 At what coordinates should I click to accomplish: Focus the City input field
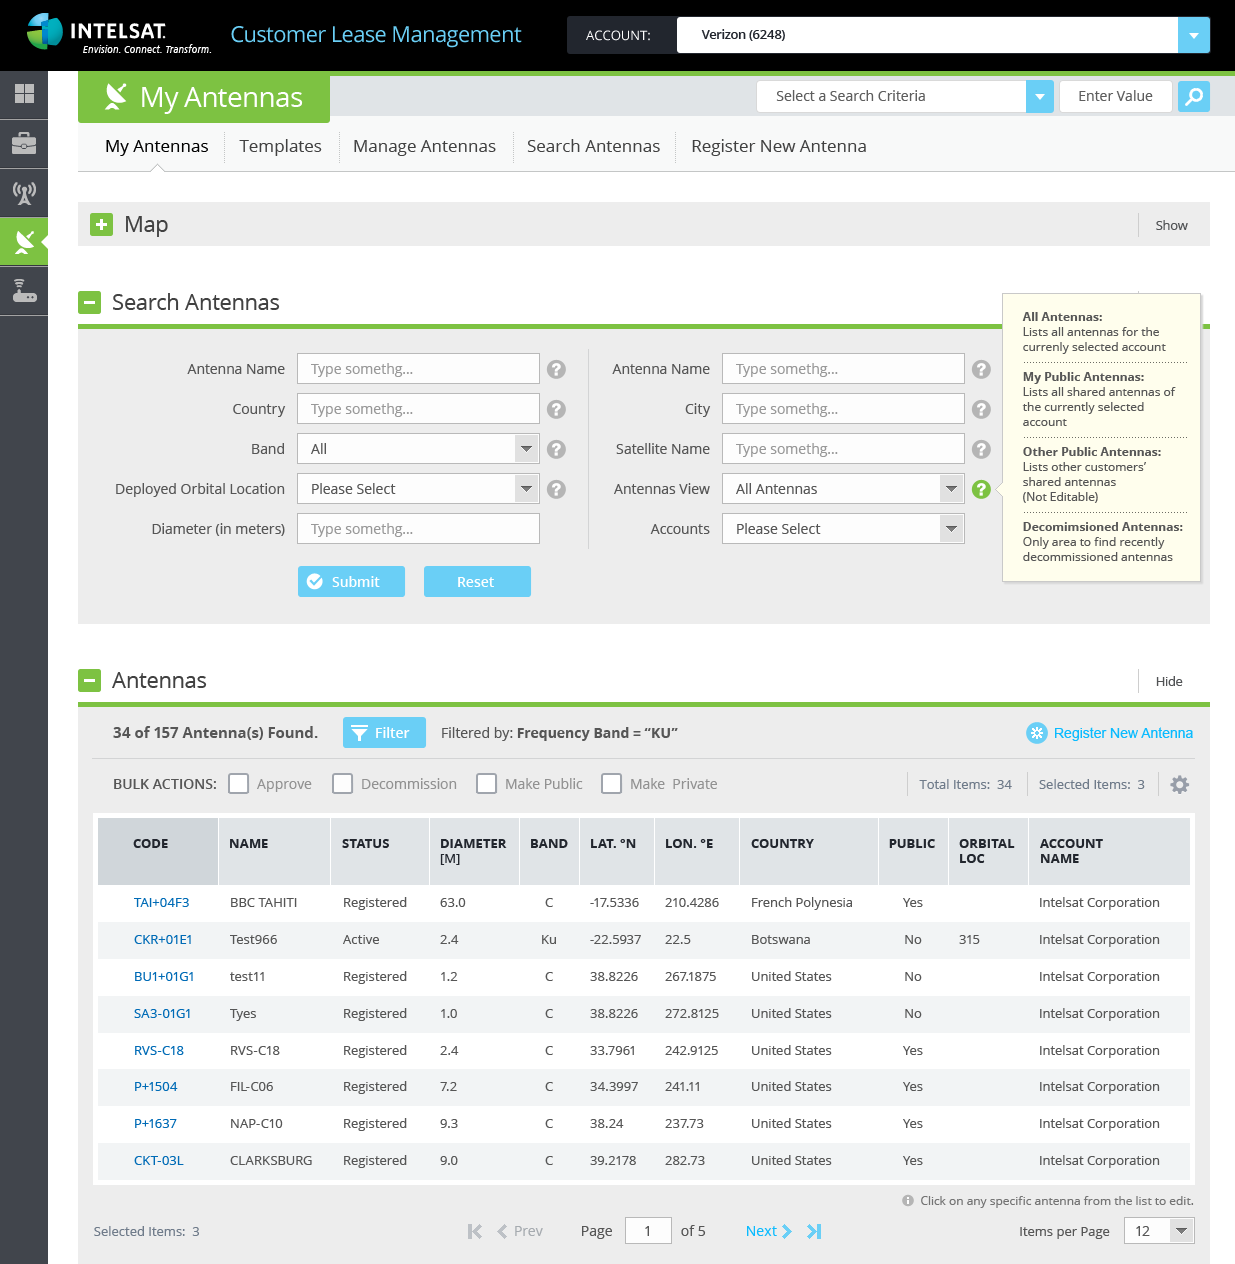[843, 409]
